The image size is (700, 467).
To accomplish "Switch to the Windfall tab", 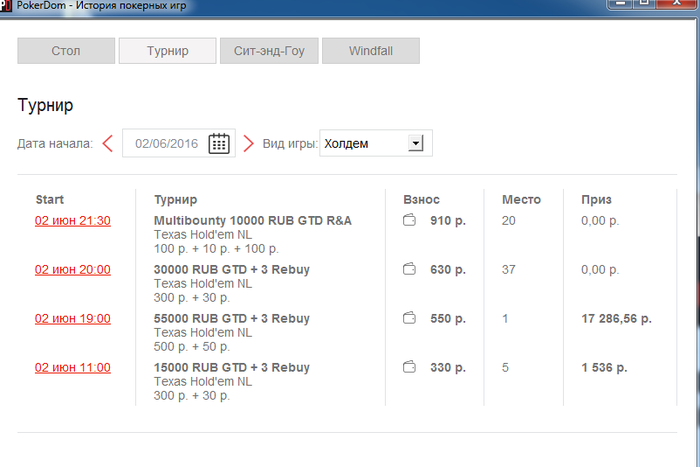I will (x=371, y=51).
